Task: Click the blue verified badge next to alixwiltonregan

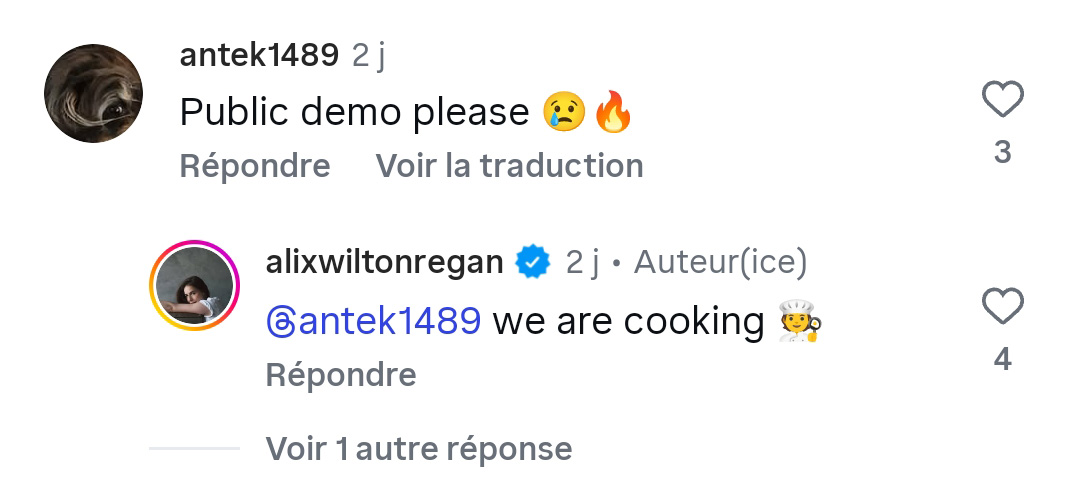Action: [533, 262]
